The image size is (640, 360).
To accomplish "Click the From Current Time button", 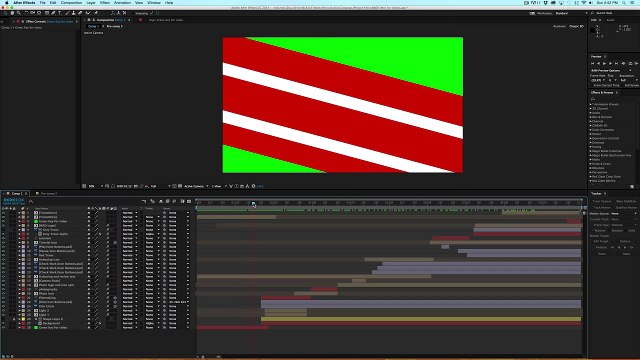I will coord(607,85).
